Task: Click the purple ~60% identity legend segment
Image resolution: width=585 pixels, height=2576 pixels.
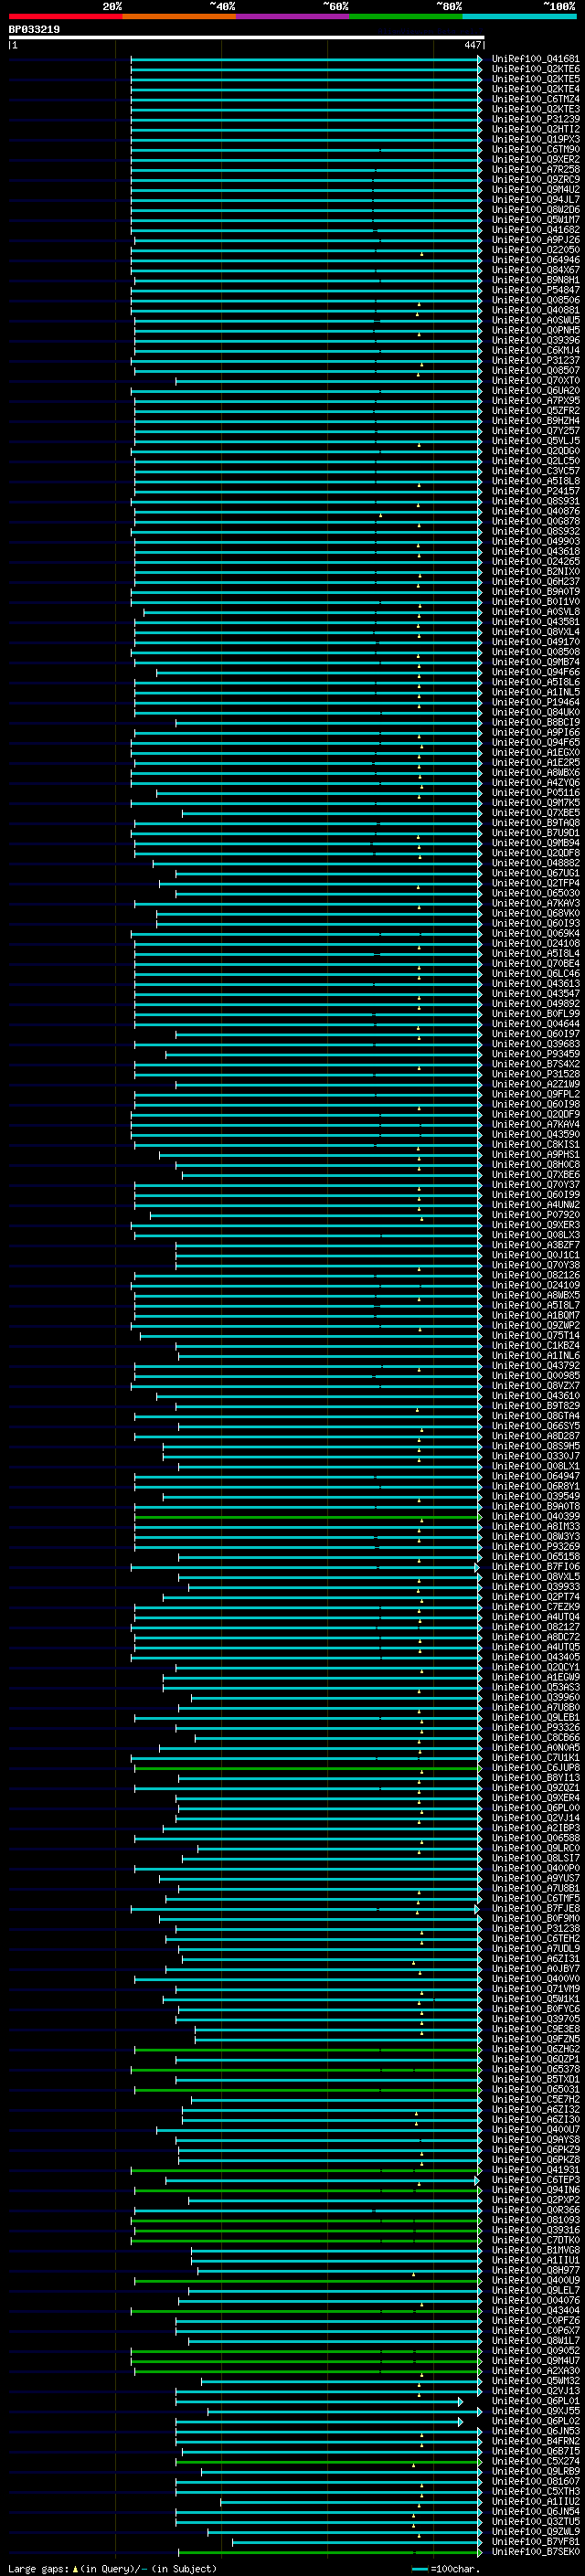Action: tap(292, 16)
